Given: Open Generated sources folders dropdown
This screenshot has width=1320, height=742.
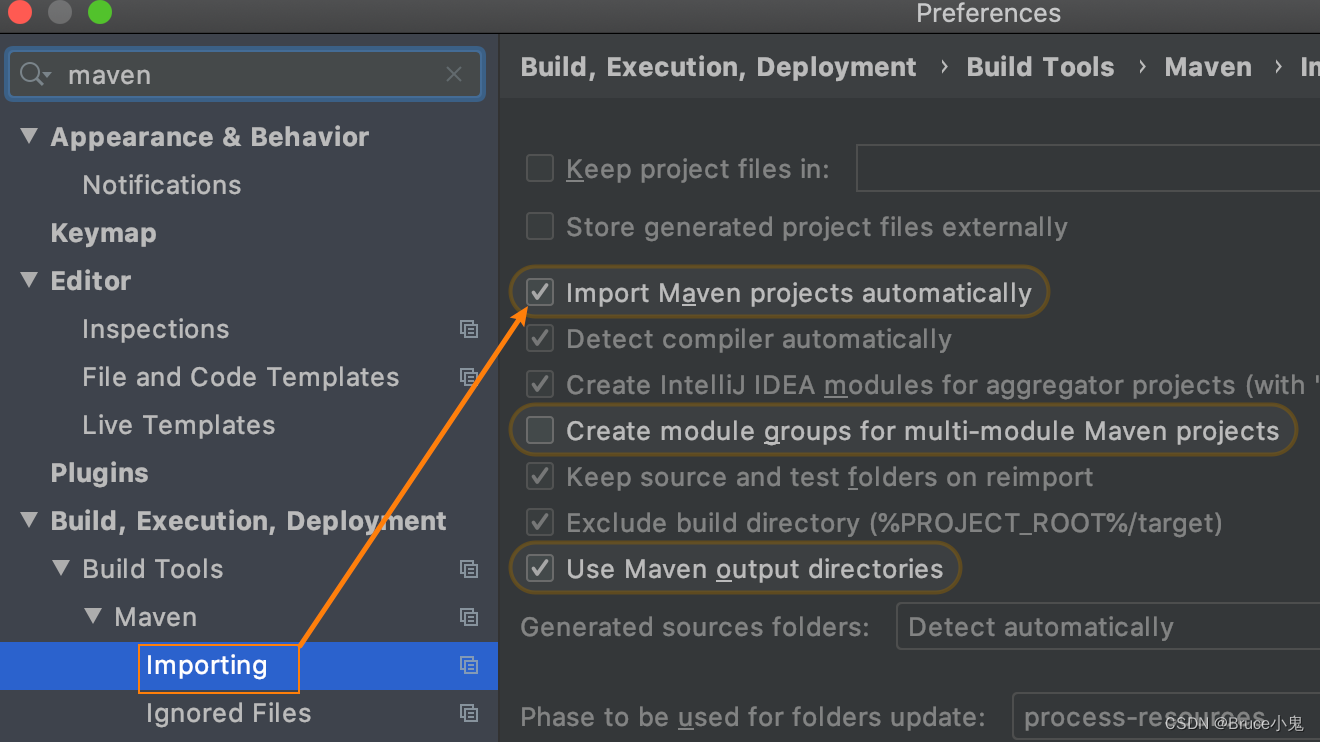Looking at the screenshot, I should (x=1108, y=627).
